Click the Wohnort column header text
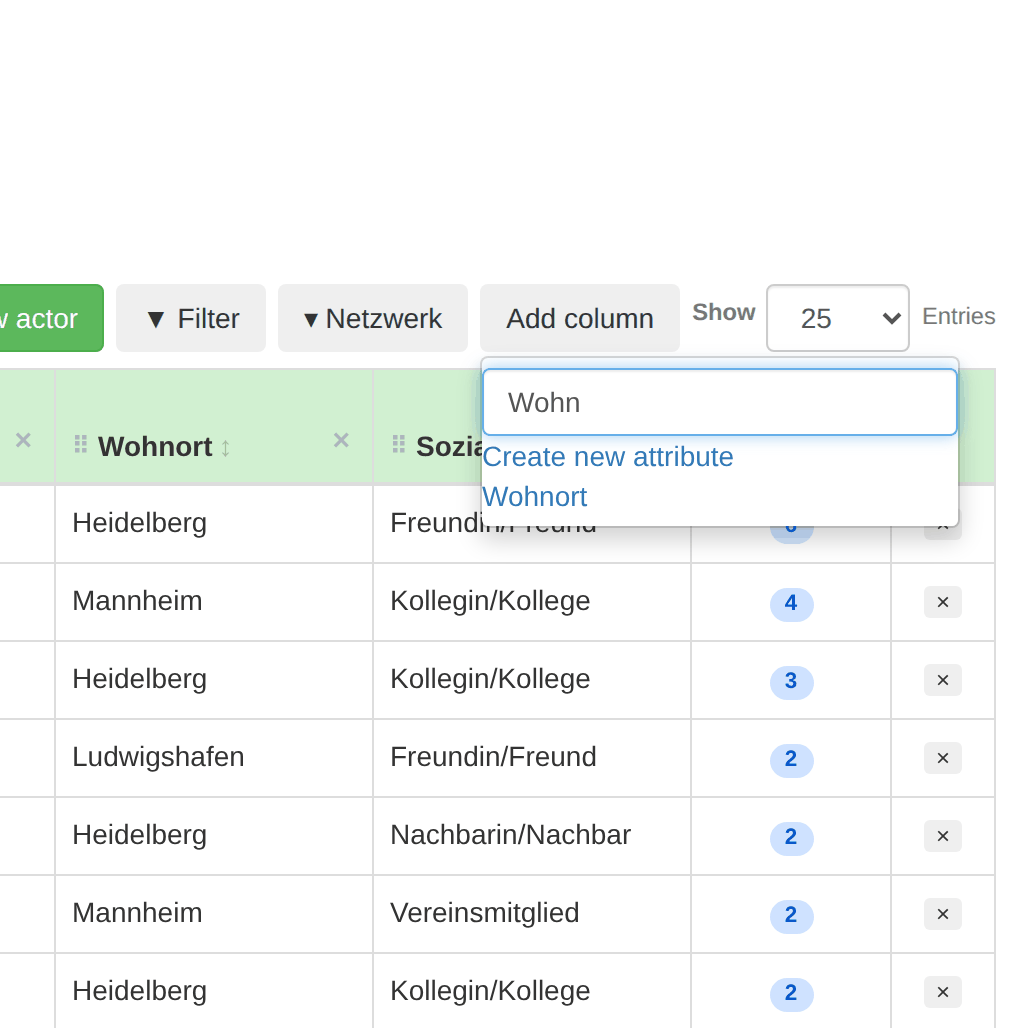Image resolution: width=1022 pixels, height=1028 pixels. click(155, 446)
